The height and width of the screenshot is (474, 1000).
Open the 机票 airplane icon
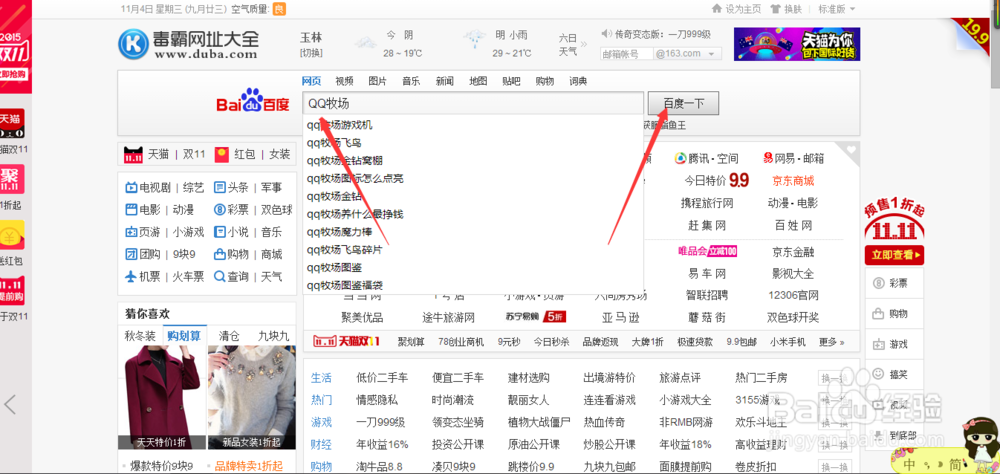coord(131,276)
